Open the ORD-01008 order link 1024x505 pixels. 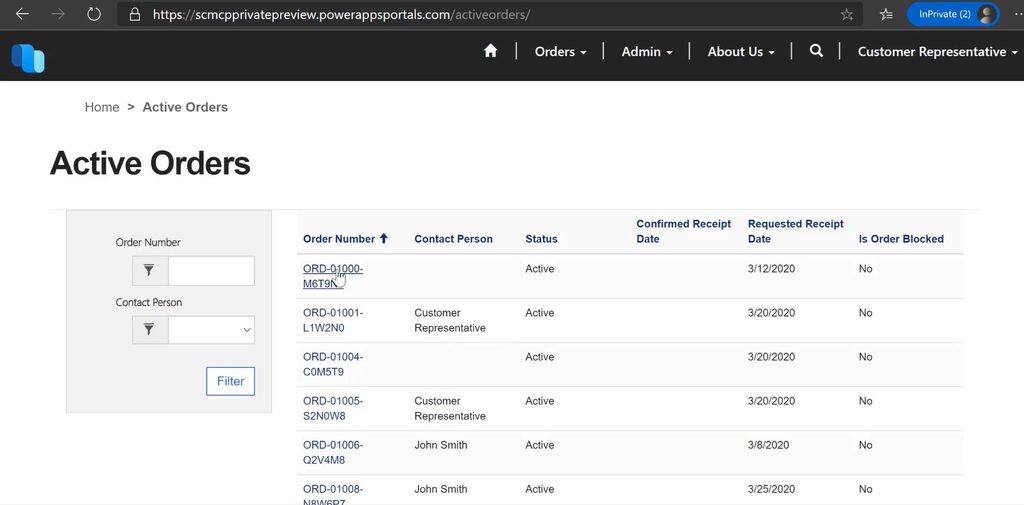coord(333,495)
